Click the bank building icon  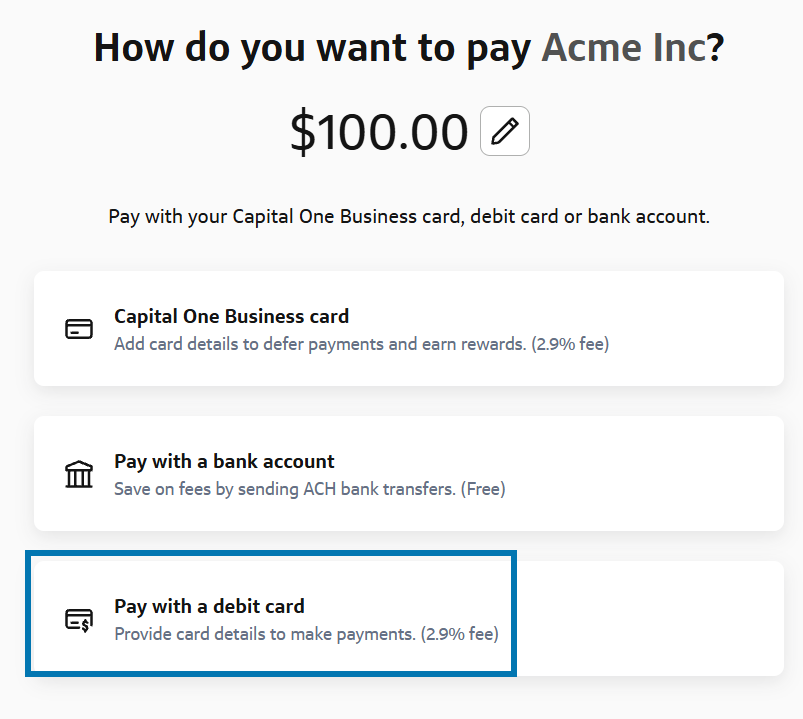click(x=79, y=474)
